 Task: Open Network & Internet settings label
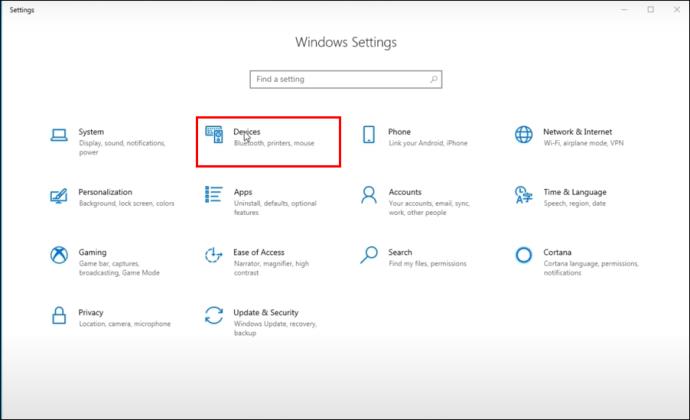[x=577, y=132]
